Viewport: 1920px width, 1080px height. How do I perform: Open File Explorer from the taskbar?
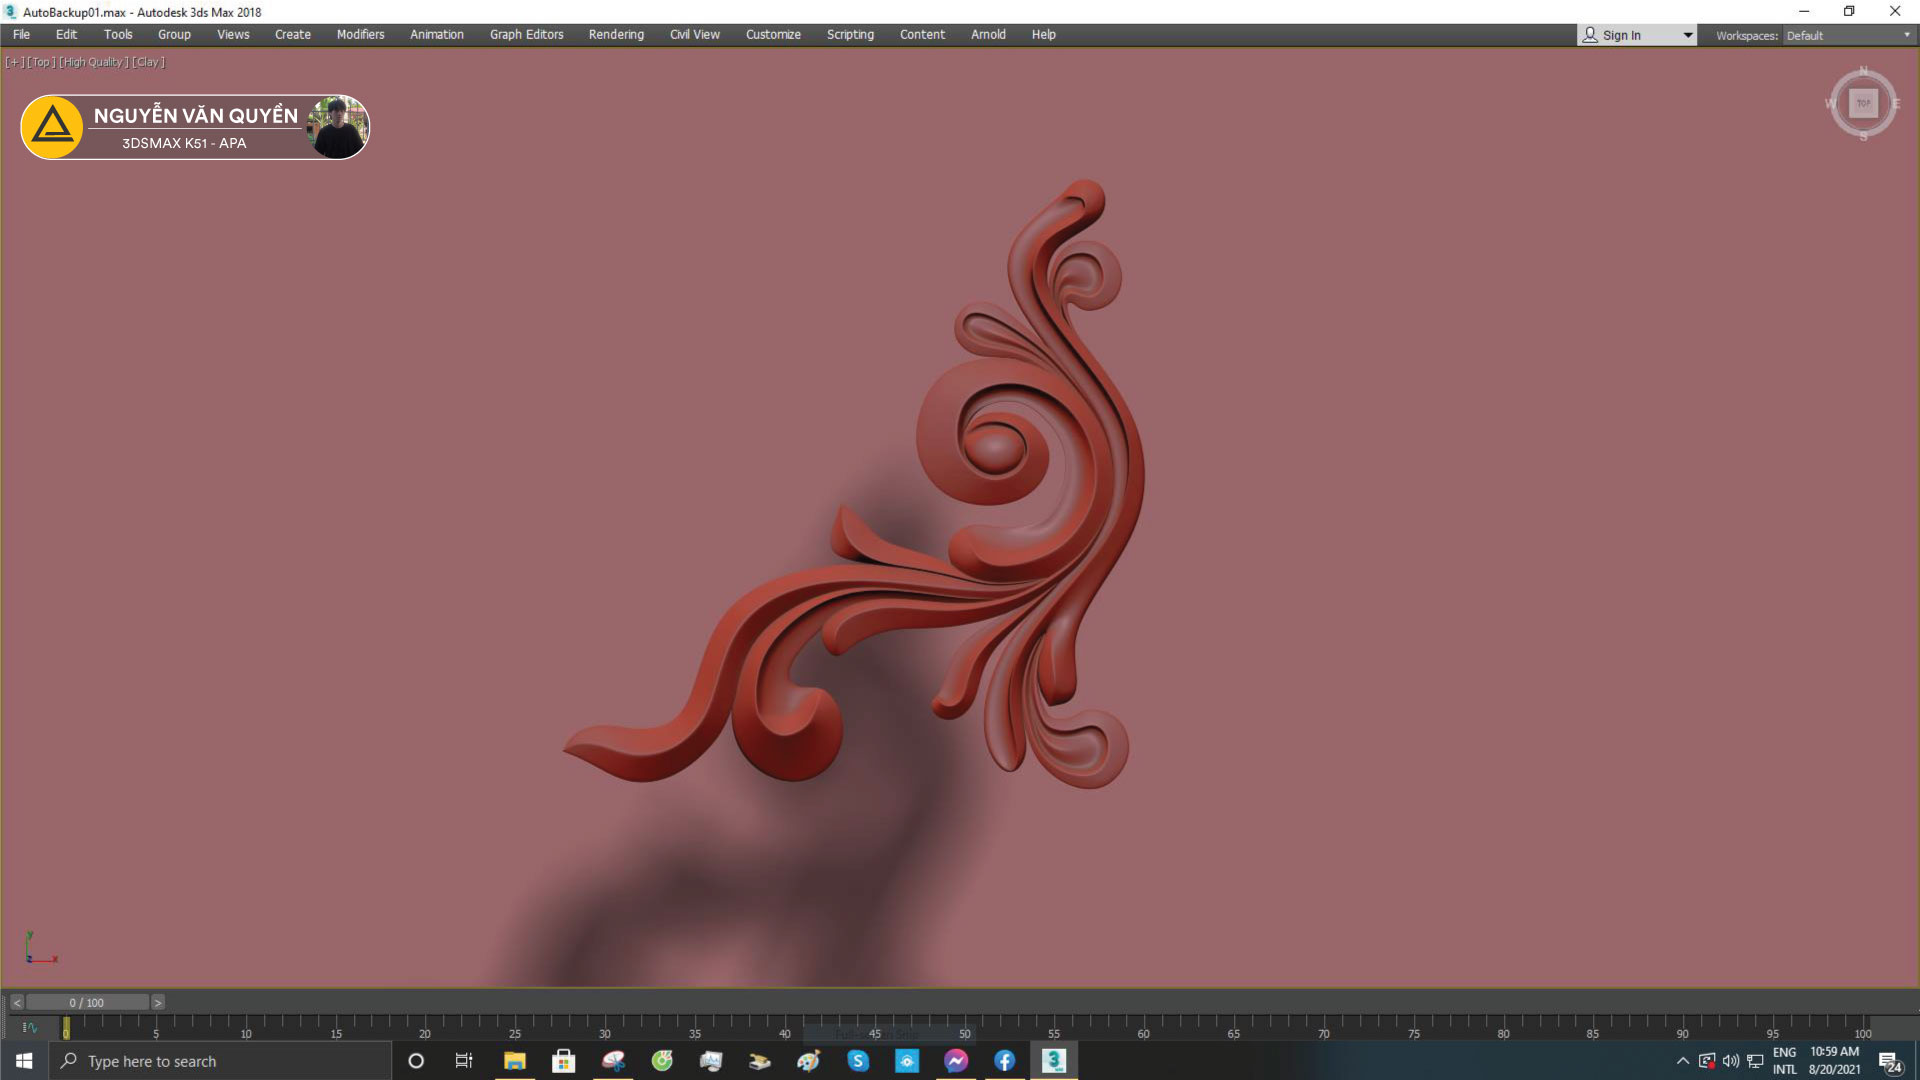(515, 1061)
